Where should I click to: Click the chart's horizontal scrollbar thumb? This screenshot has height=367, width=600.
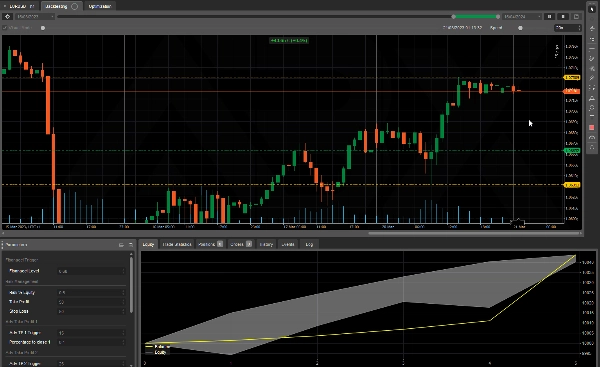[474, 233]
